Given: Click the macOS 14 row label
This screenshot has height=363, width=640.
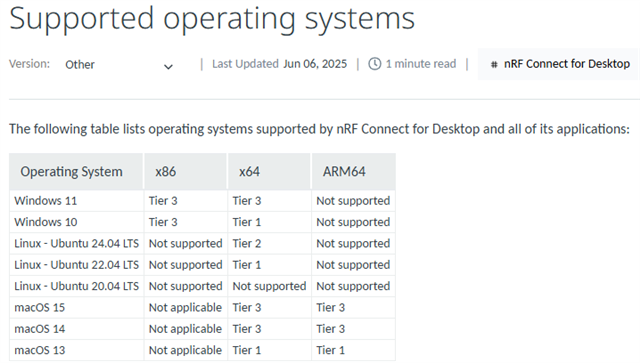Looking at the screenshot, I should [40, 329].
